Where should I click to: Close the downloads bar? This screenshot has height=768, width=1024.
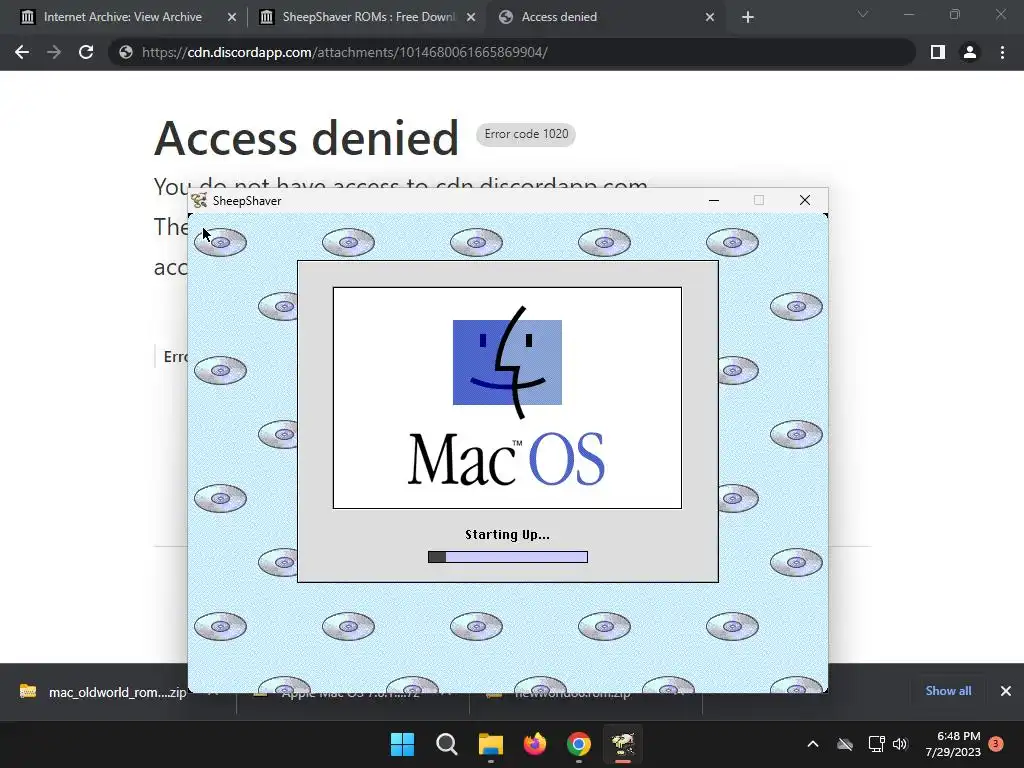1006,691
